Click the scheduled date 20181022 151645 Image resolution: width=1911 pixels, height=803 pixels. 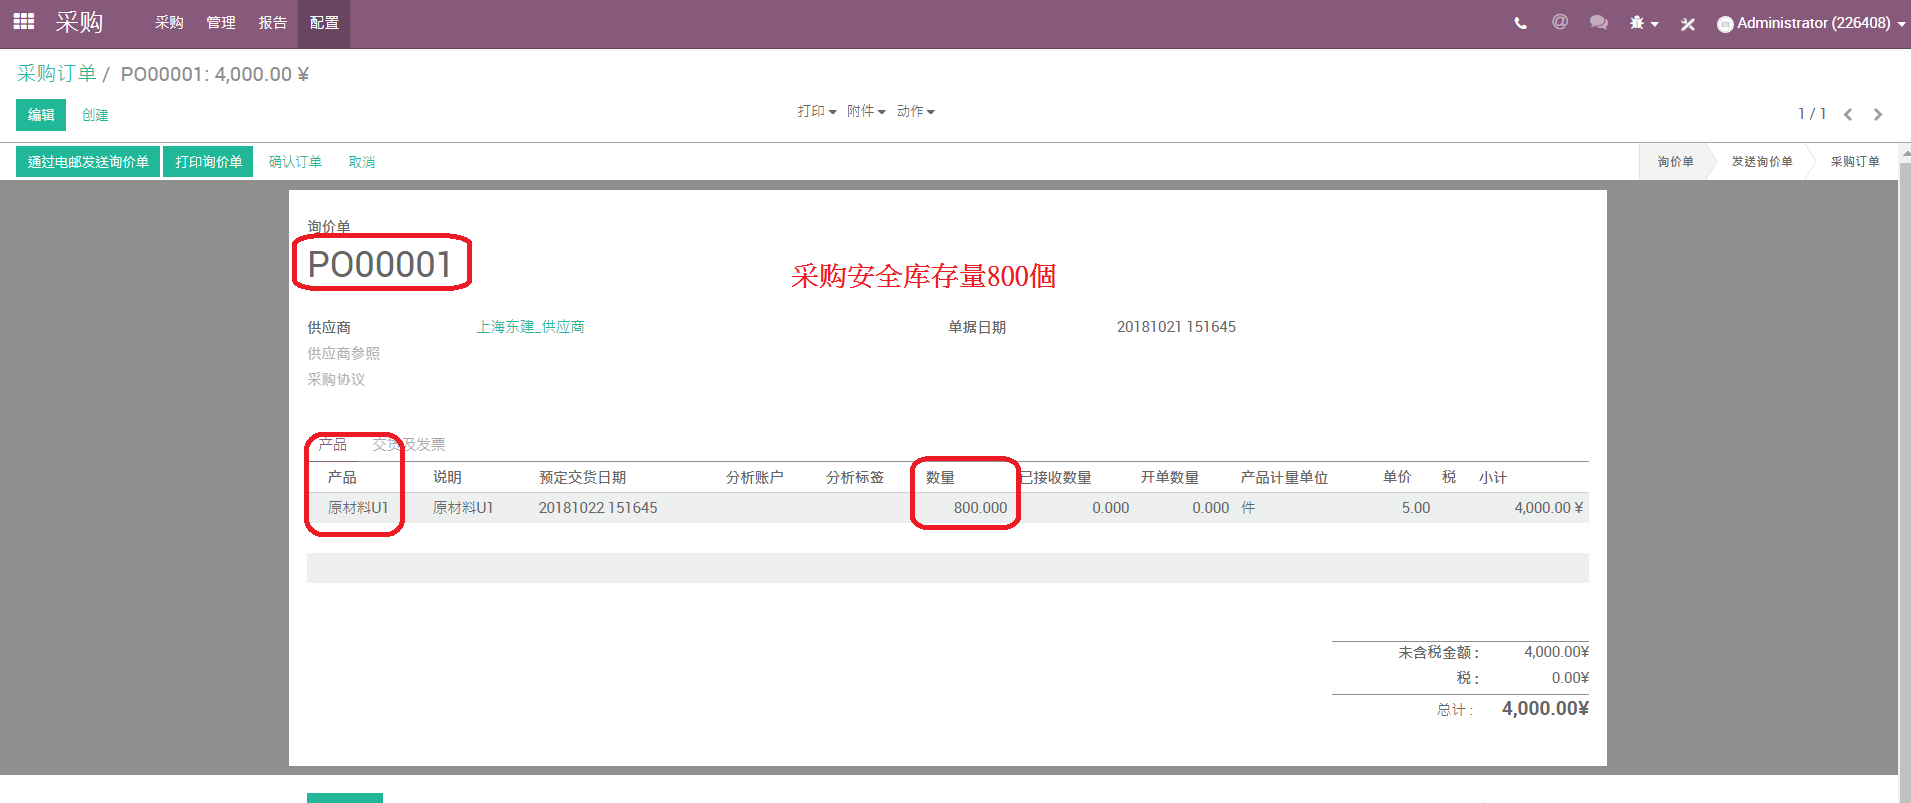(x=598, y=507)
